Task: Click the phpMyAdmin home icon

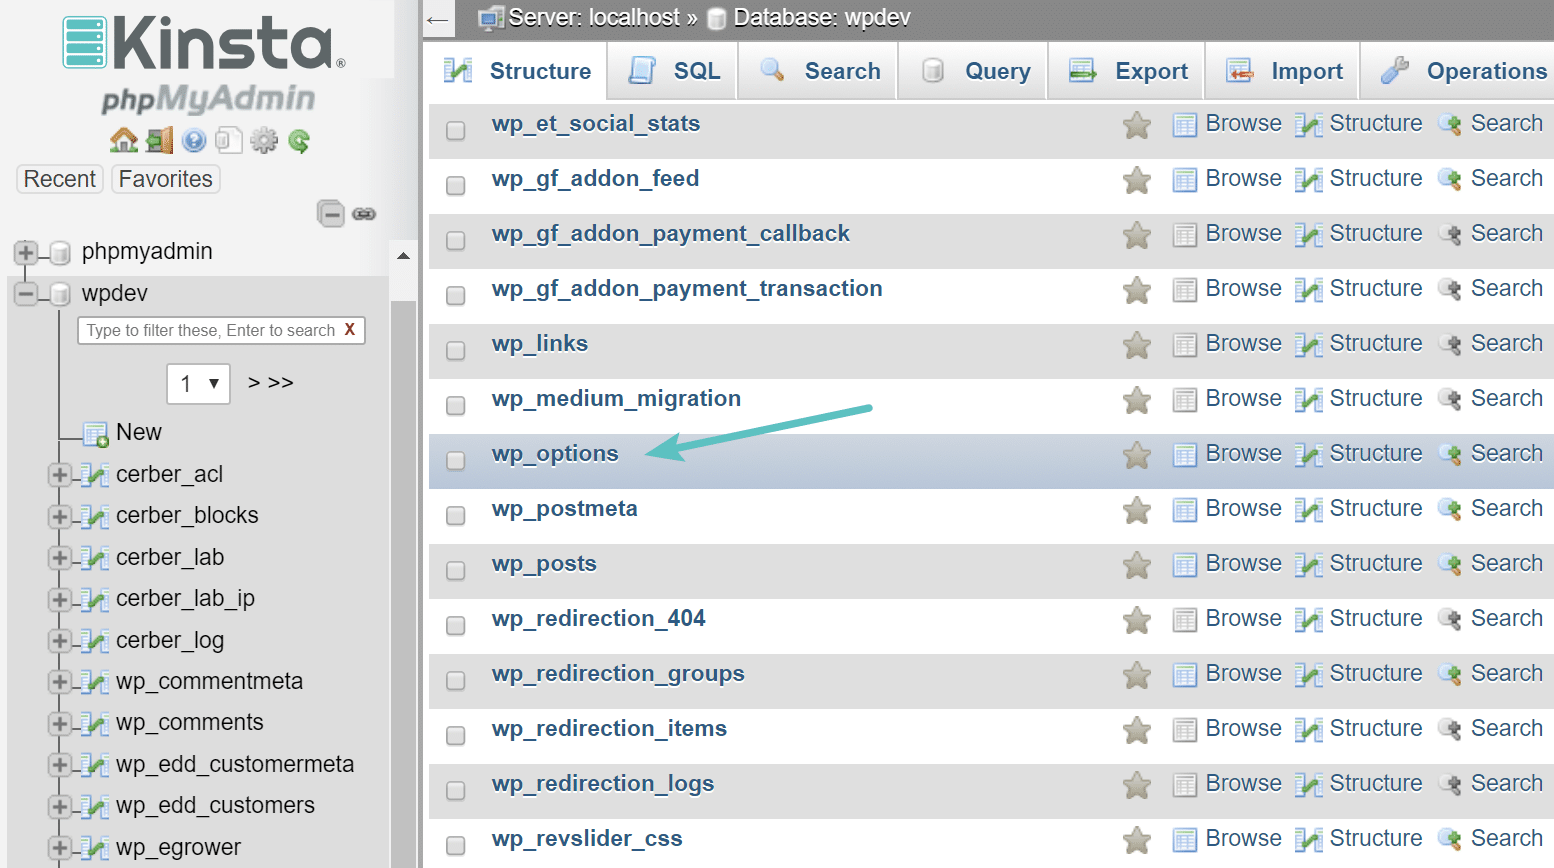Action: [x=122, y=140]
